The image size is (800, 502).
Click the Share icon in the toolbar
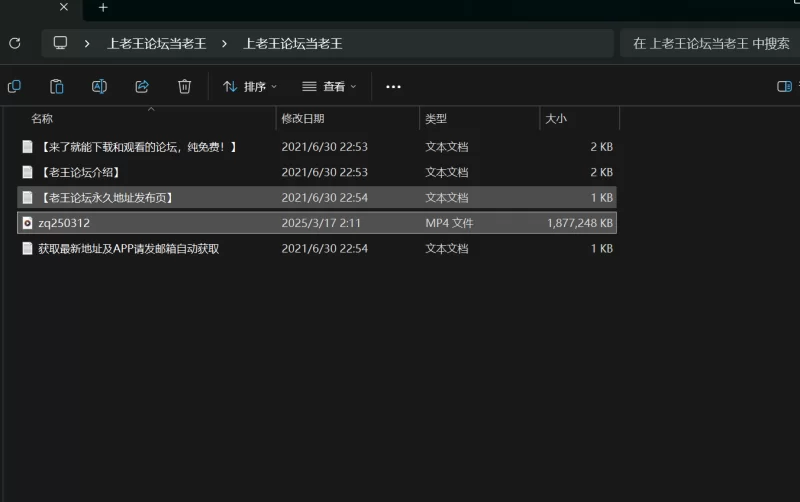(142, 87)
